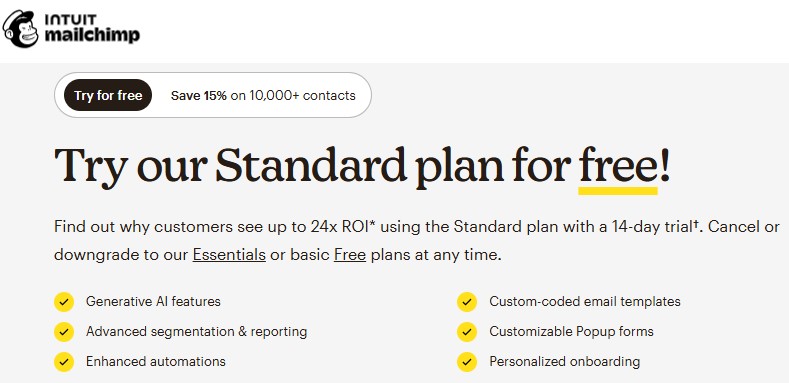Select the Personalized onboarding label
Image resolution: width=789 pixels, height=383 pixels.
coord(565,361)
